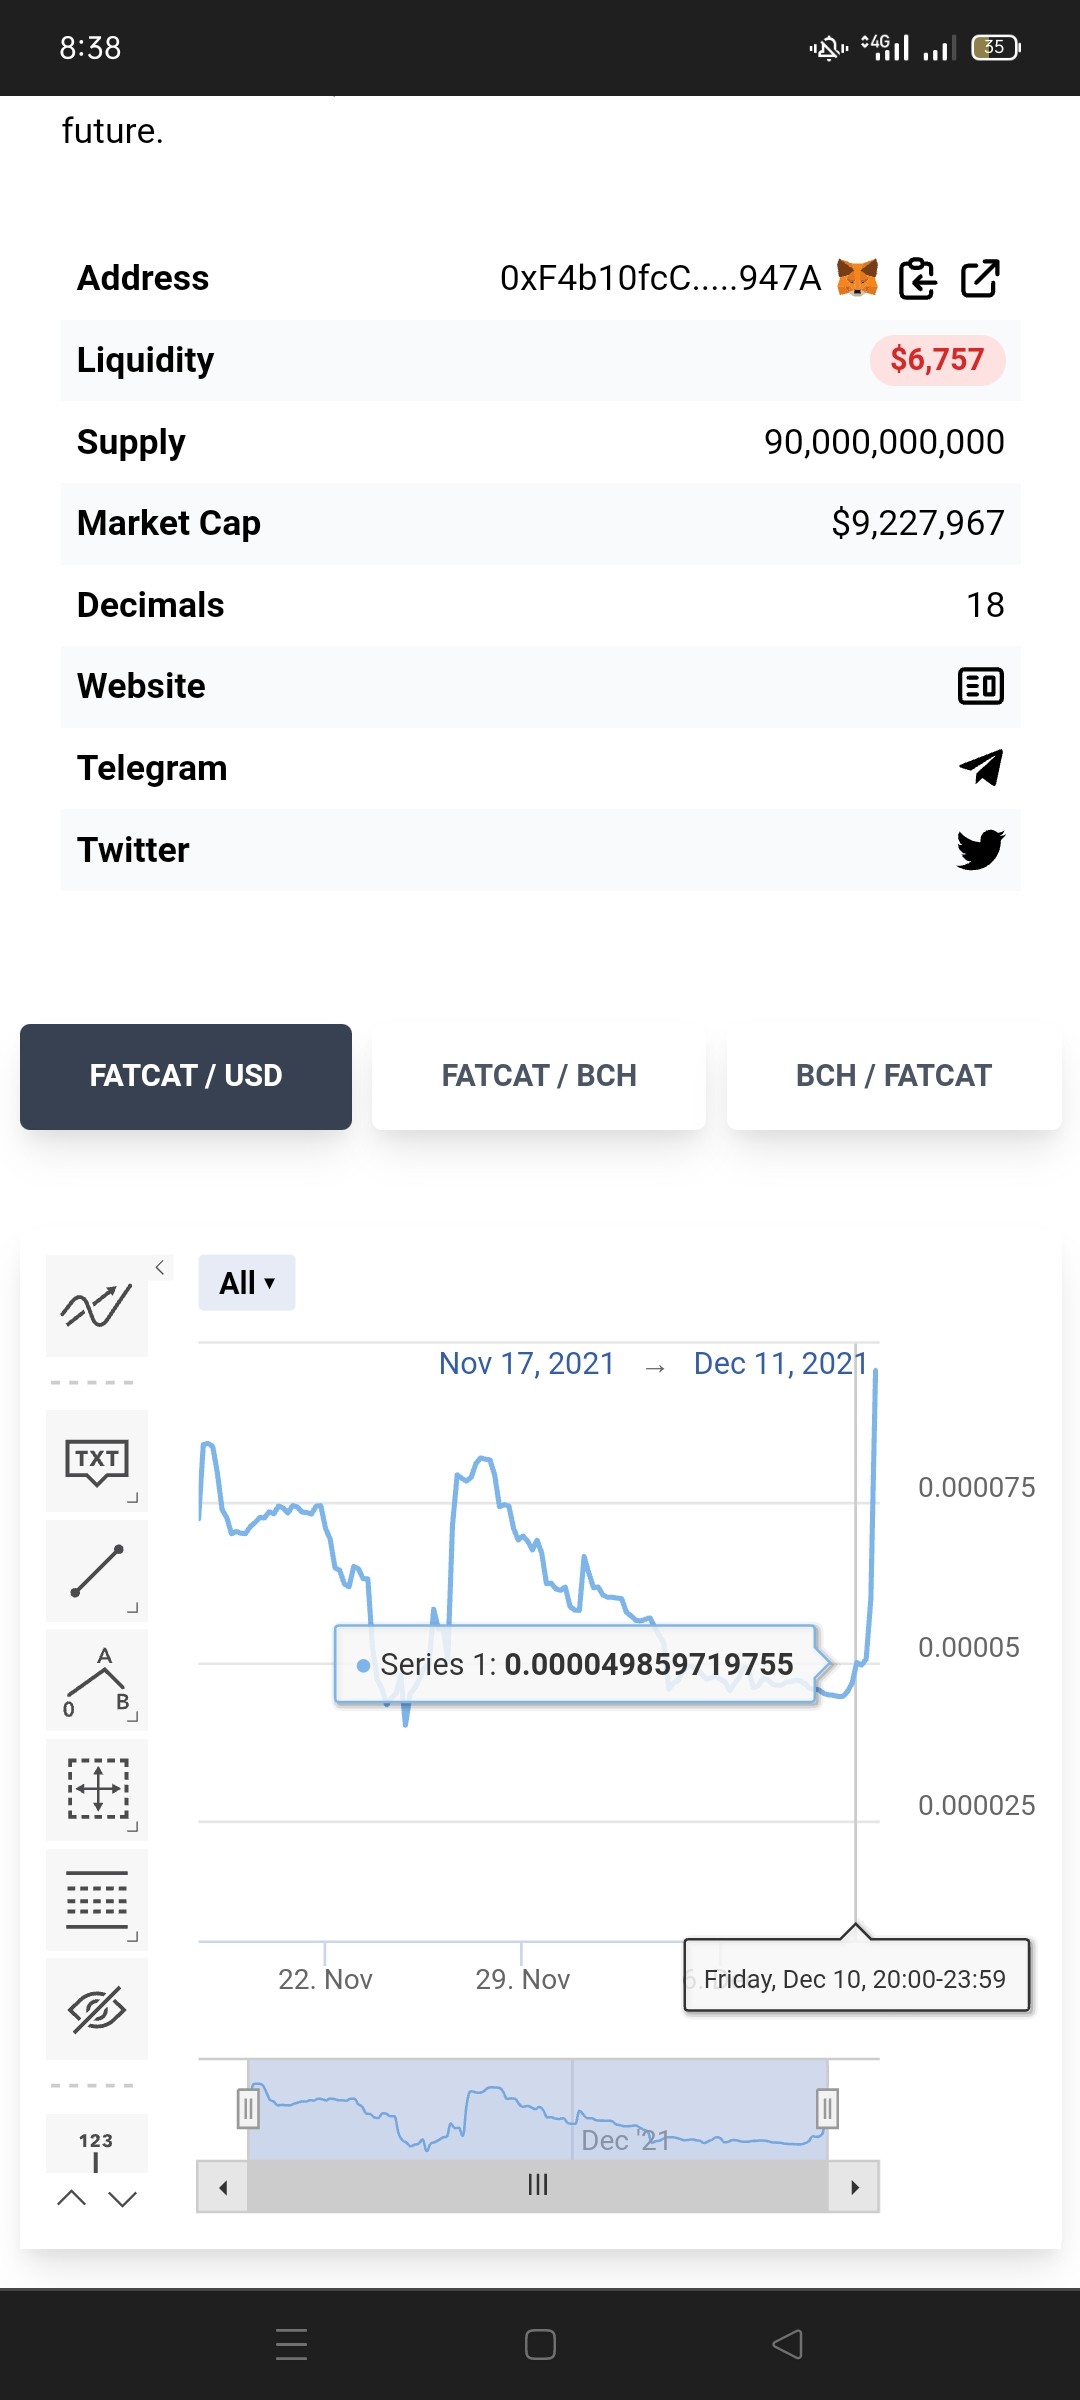This screenshot has height=2400, width=1080.
Task: Select the text annotation TXT tool
Action: pos(97,1461)
